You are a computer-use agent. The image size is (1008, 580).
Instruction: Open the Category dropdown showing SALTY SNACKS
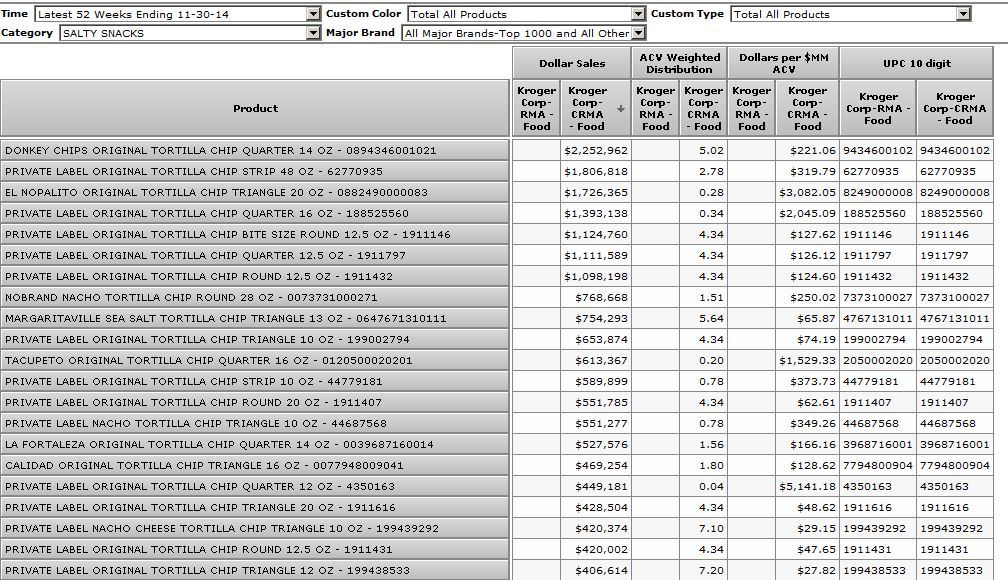[313, 33]
